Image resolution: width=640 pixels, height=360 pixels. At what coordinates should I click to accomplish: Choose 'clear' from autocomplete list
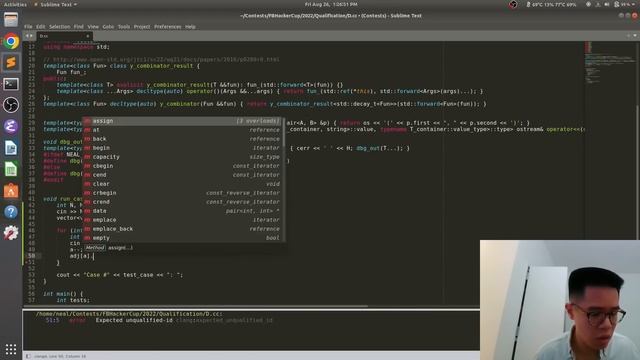pos(183,184)
